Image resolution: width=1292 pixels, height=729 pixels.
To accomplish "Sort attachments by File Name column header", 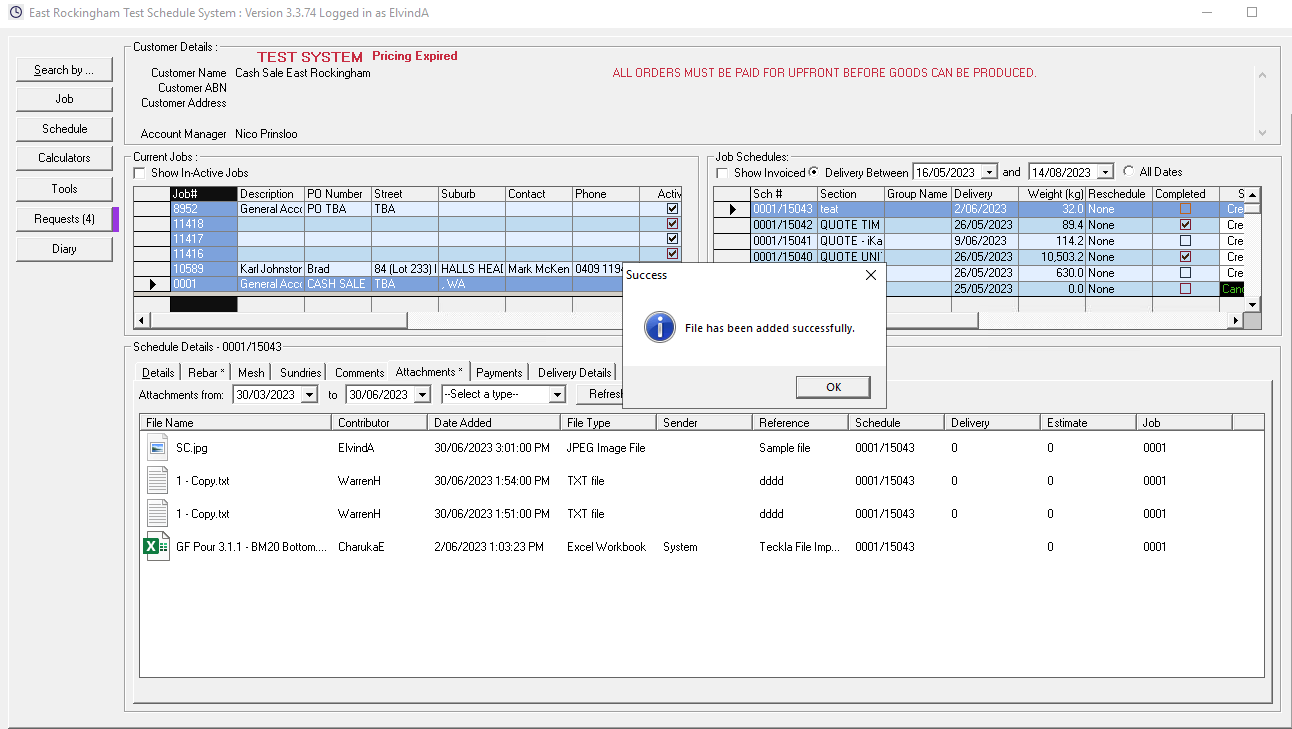I will (x=236, y=423).
